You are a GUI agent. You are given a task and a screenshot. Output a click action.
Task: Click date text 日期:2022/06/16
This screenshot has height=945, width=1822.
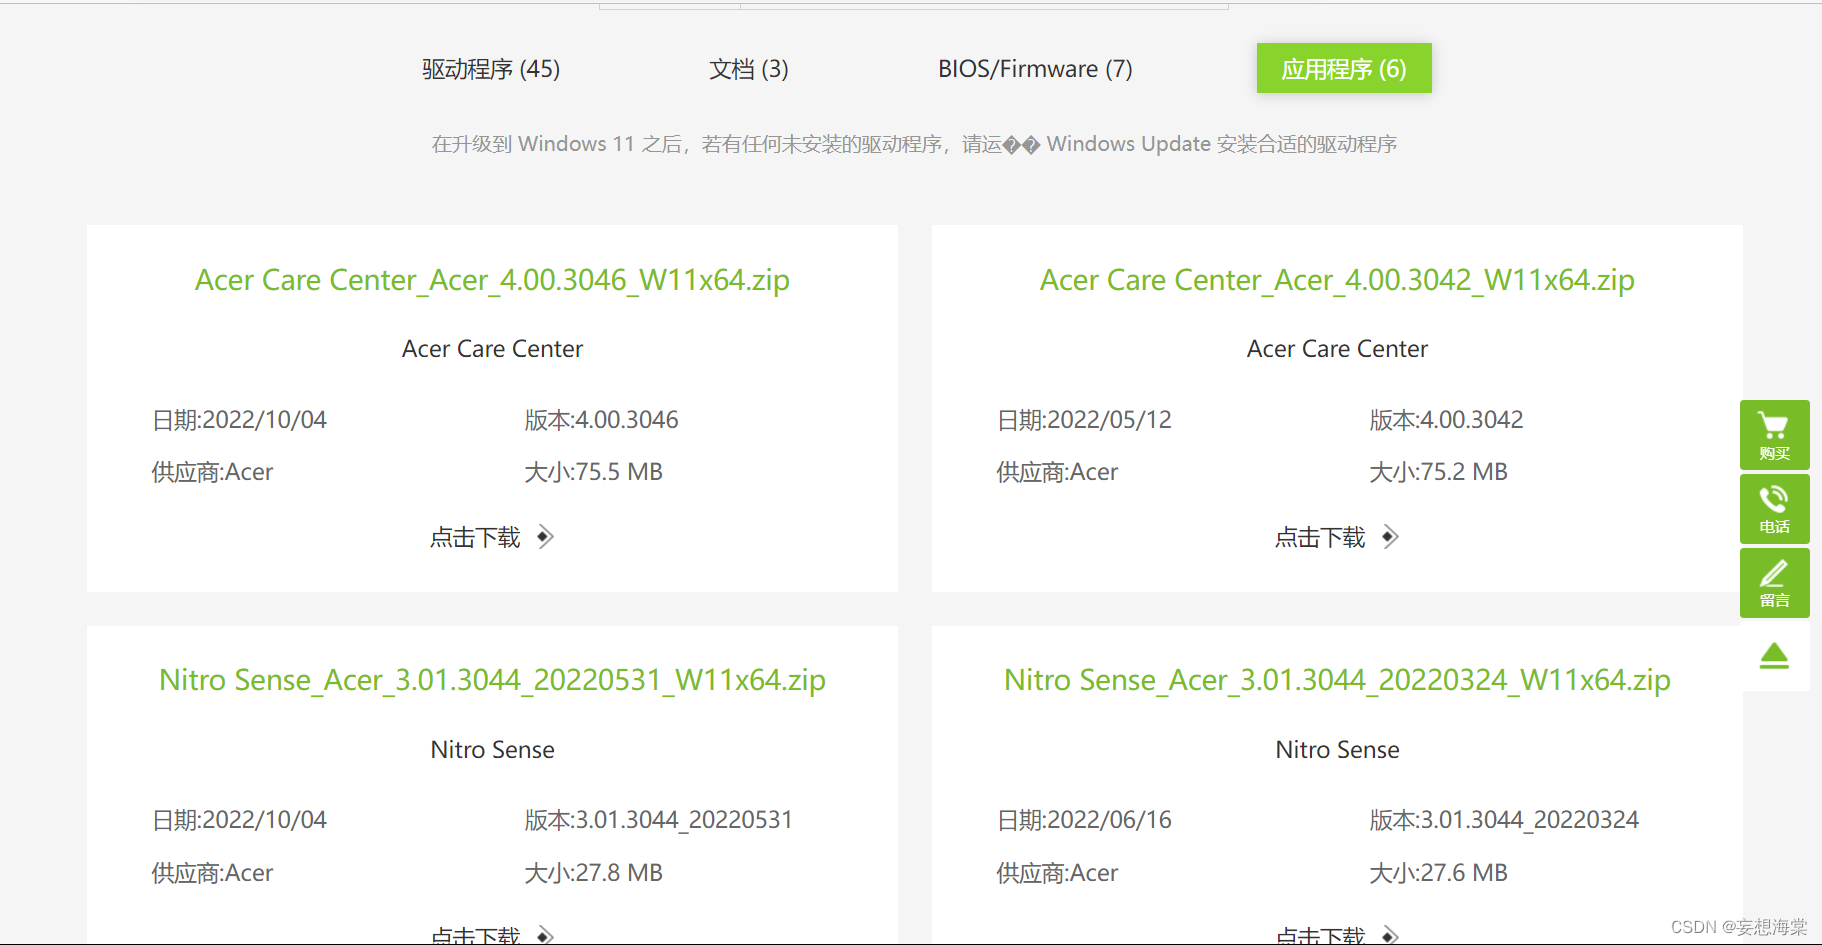point(1084,820)
